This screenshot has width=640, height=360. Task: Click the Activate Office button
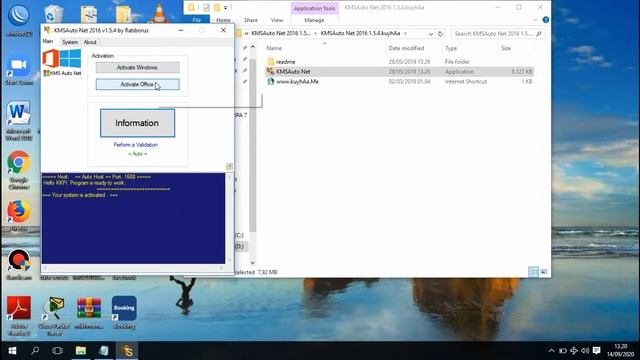pyautogui.click(x=138, y=84)
